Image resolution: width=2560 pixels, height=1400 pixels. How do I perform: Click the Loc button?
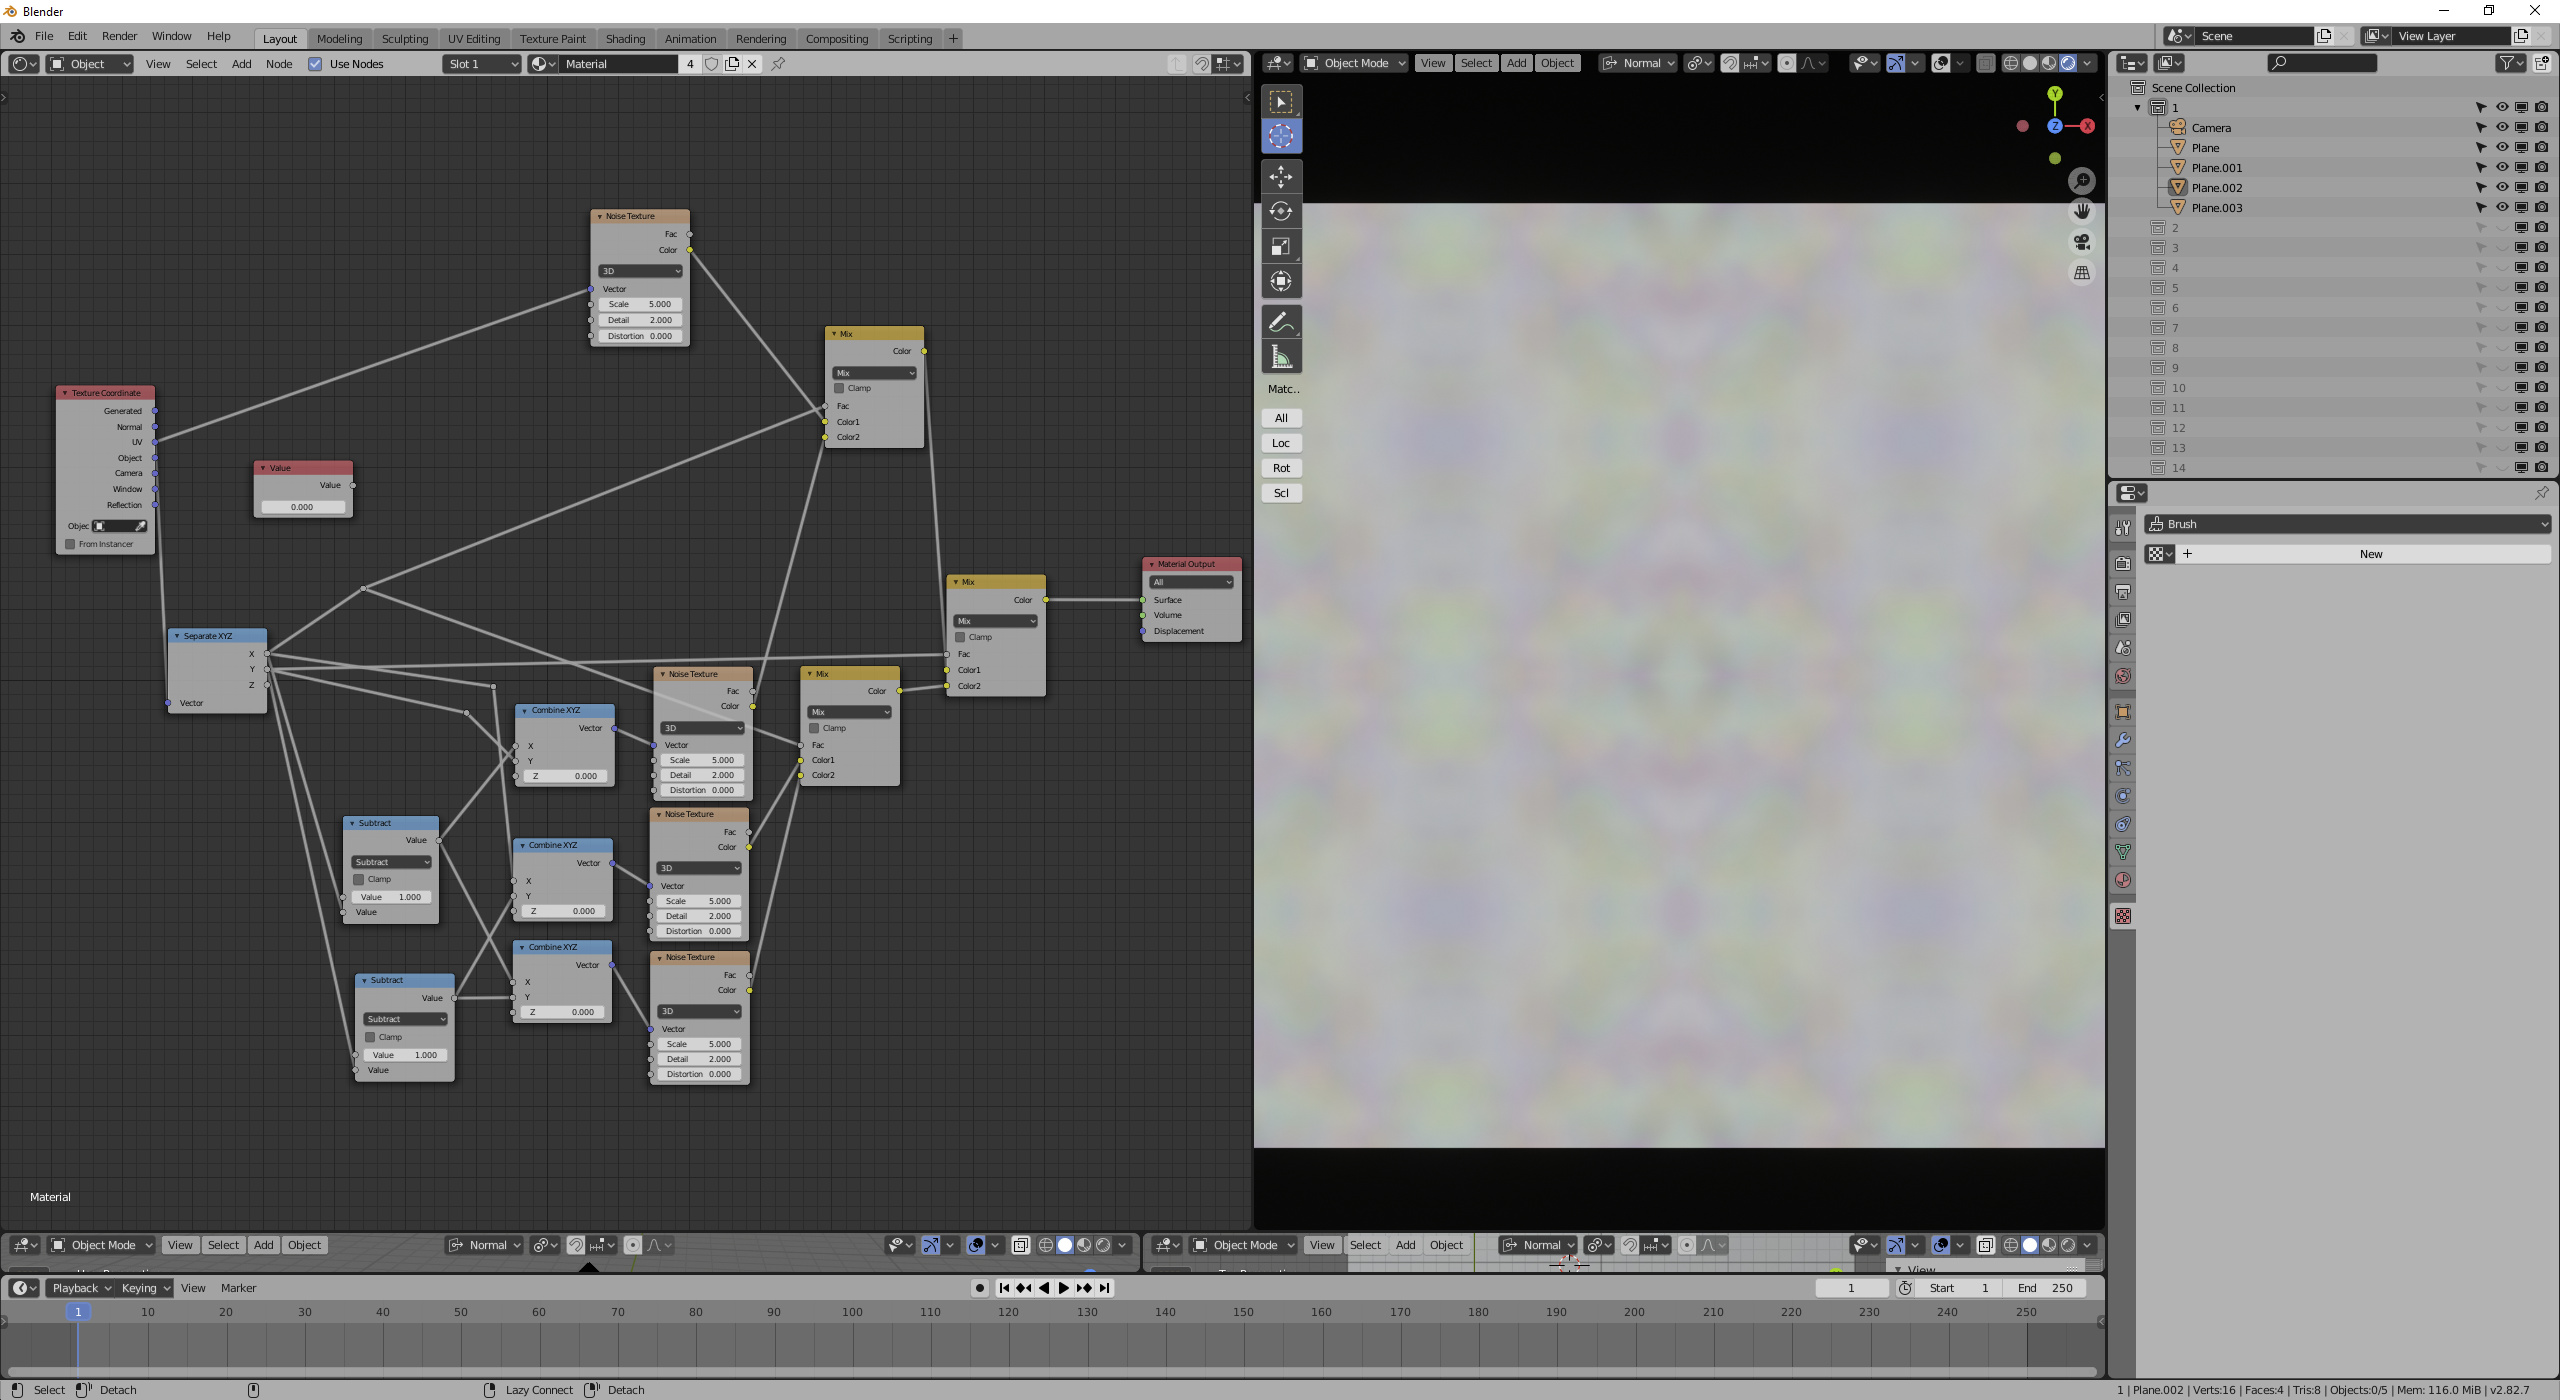pos(1281,443)
